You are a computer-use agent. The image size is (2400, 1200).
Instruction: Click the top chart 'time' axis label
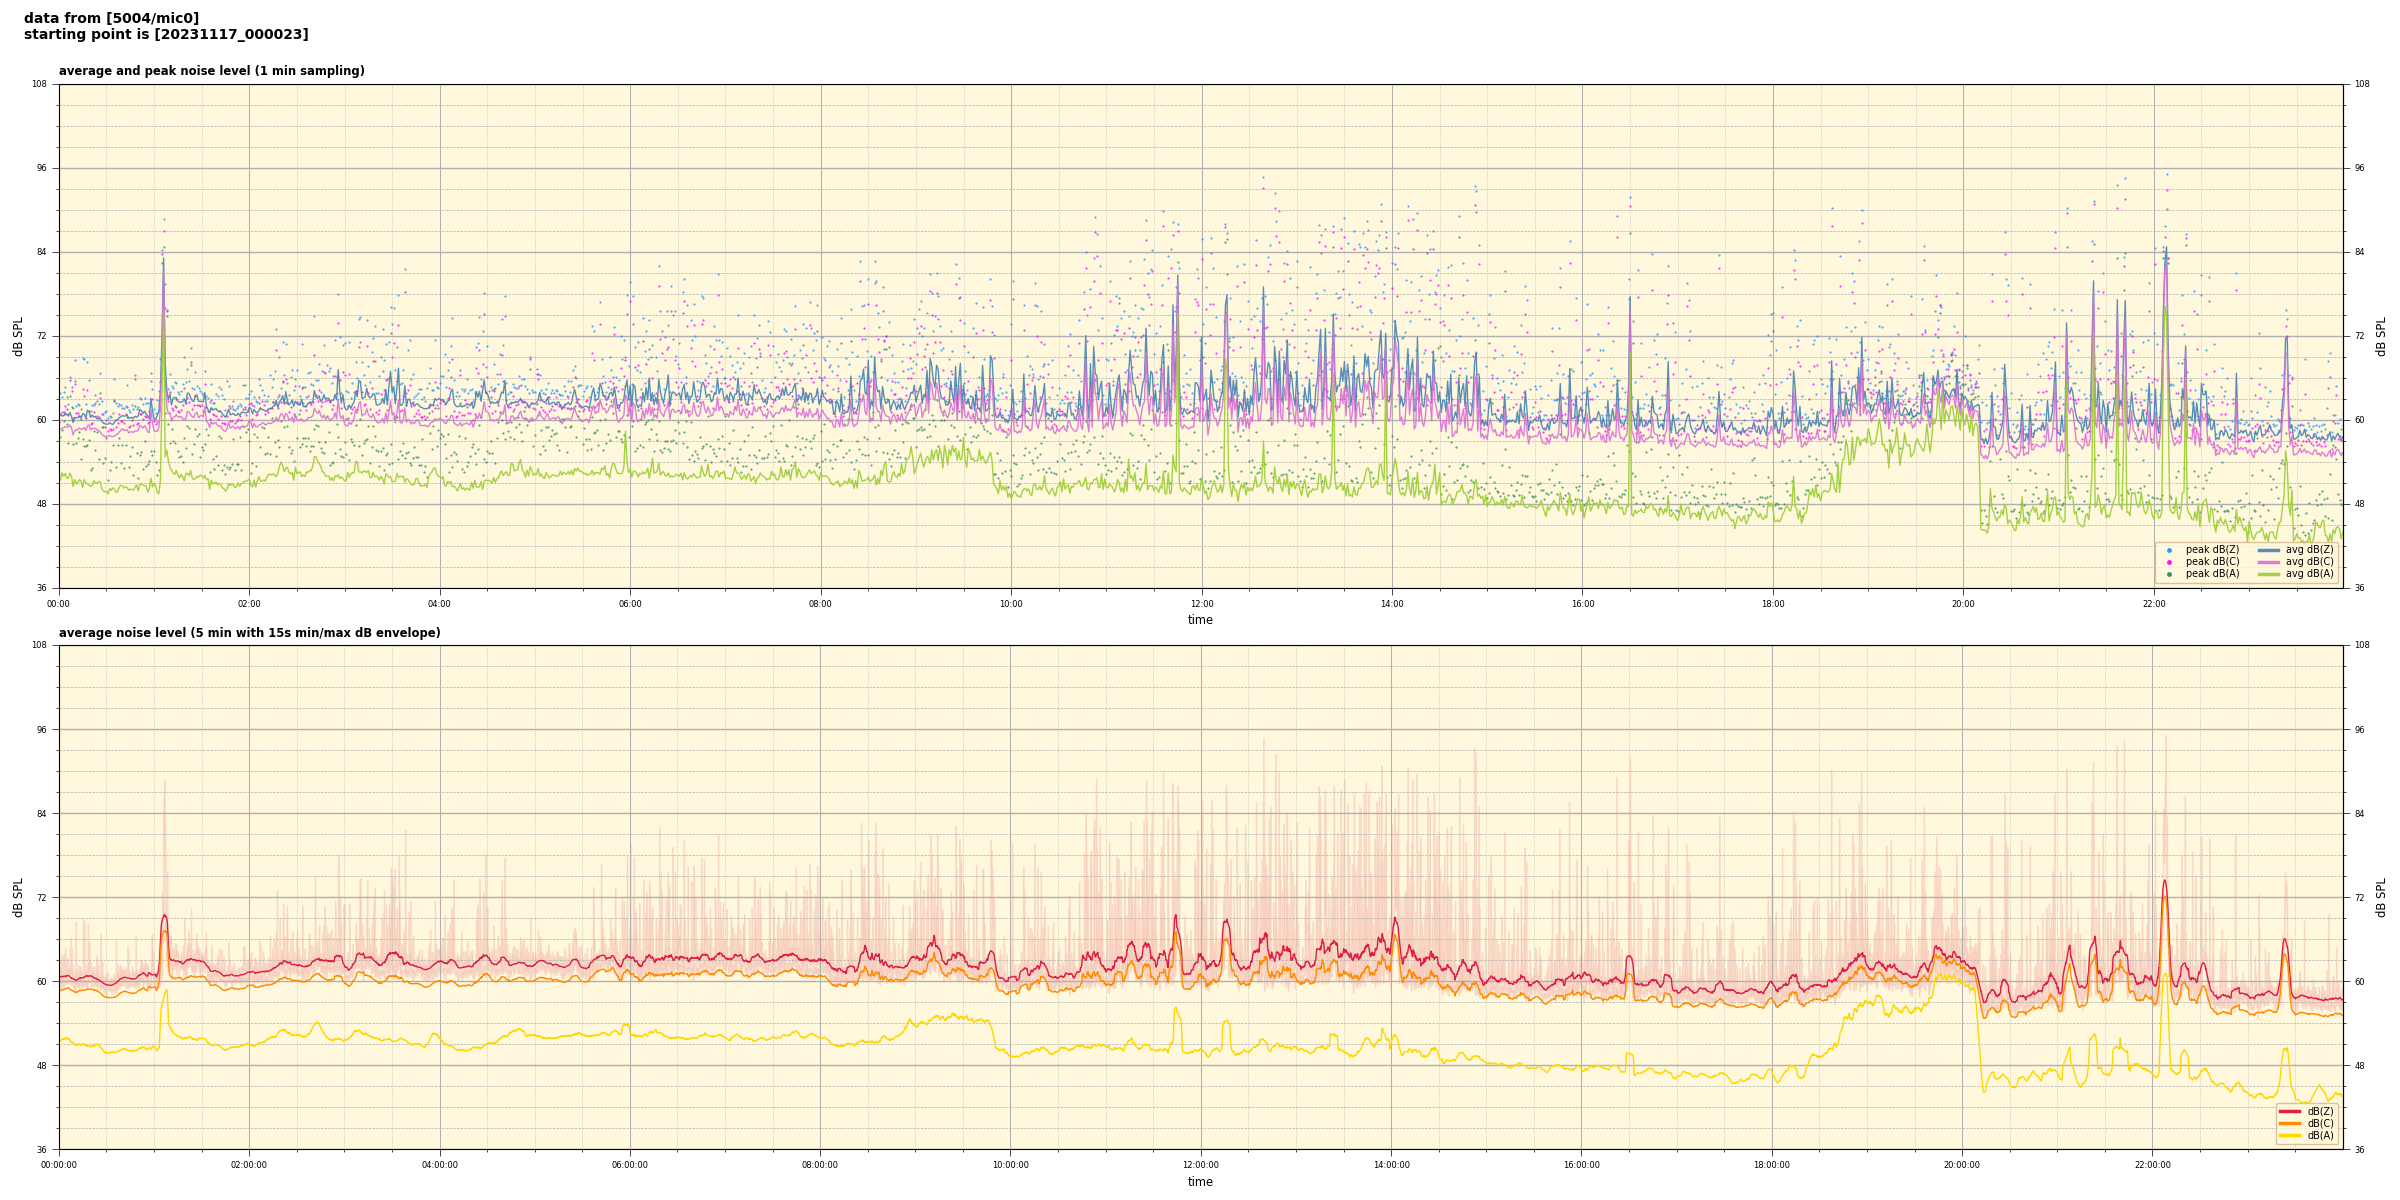point(1200,620)
